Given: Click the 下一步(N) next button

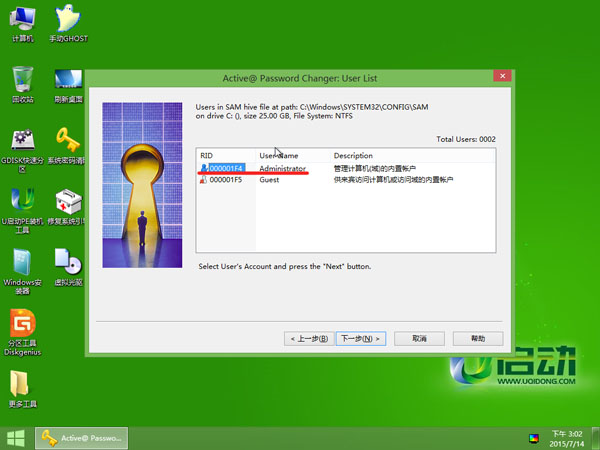Looking at the screenshot, I should pos(360,339).
